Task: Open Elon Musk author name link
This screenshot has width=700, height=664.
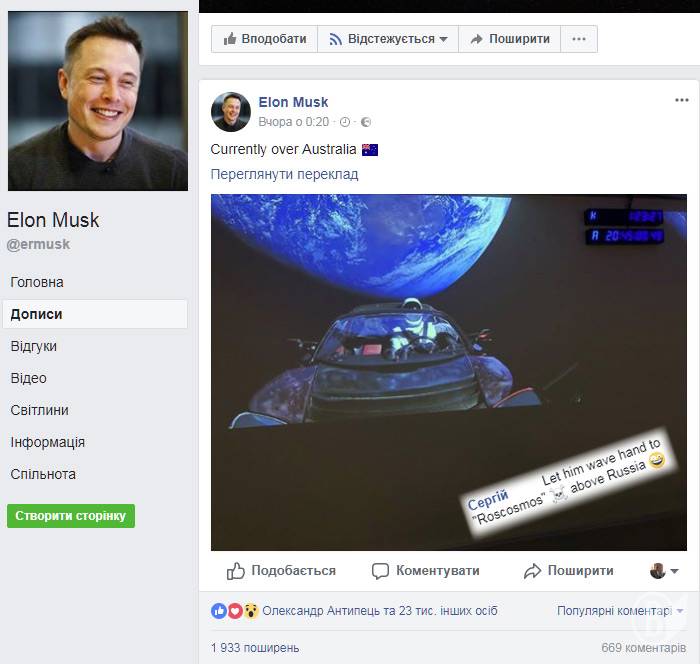Action: pyautogui.click(x=293, y=102)
